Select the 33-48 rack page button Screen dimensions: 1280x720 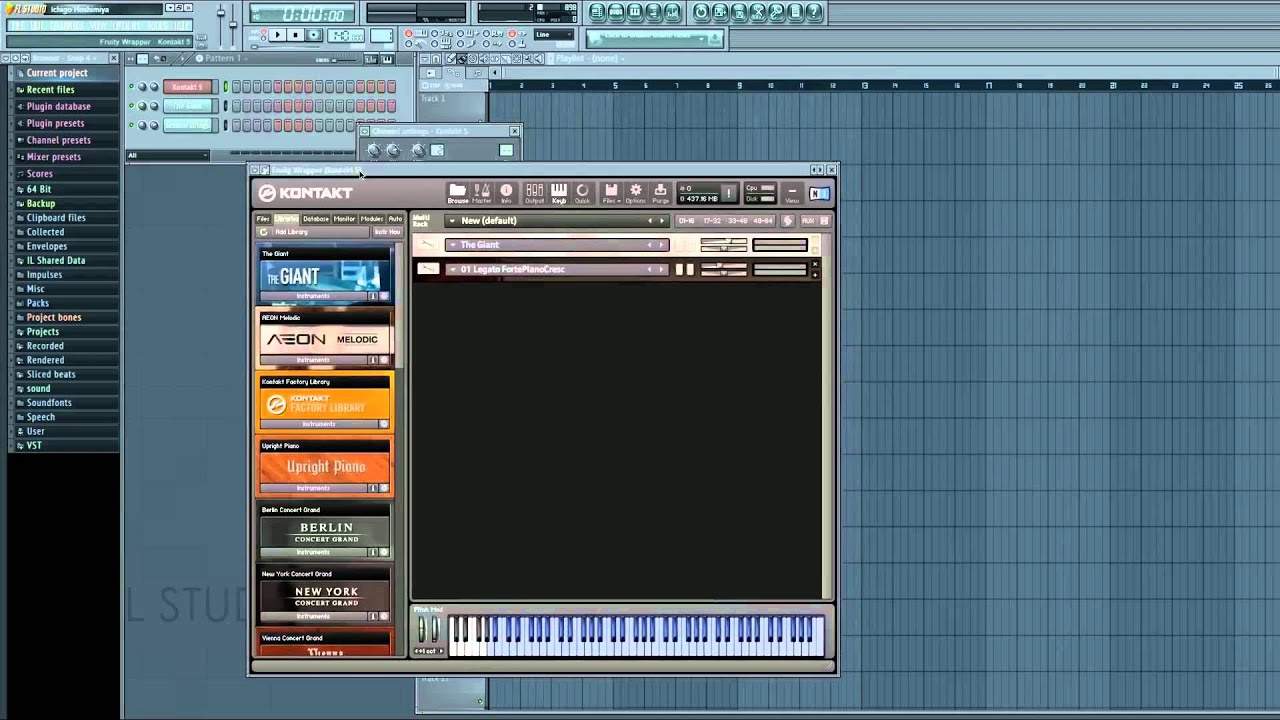click(737, 221)
